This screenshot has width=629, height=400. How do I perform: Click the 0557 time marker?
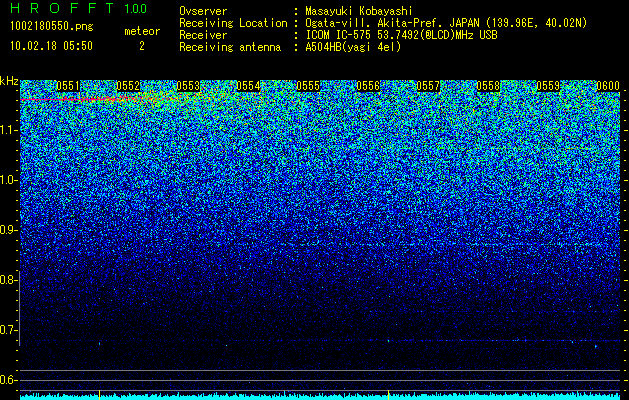pos(428,86)
